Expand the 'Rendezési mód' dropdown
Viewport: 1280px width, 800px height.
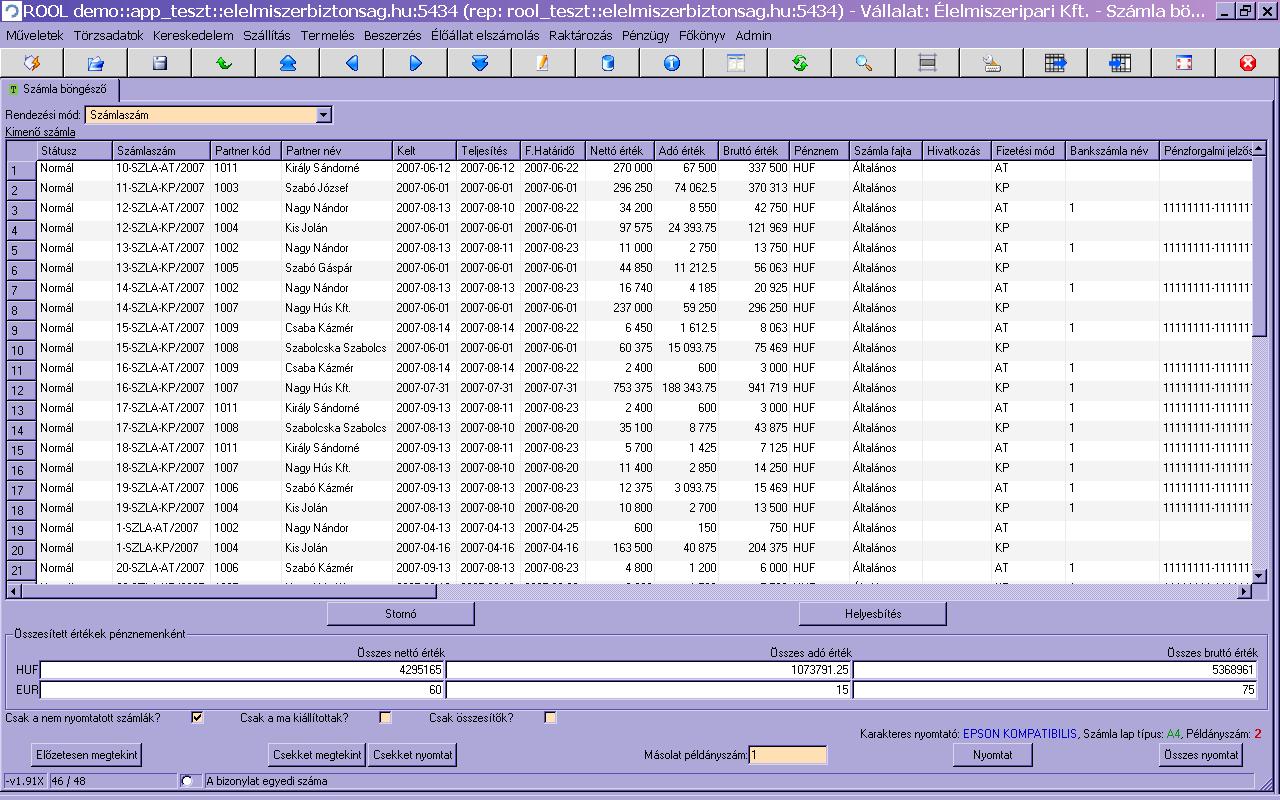tap(323, 115)
